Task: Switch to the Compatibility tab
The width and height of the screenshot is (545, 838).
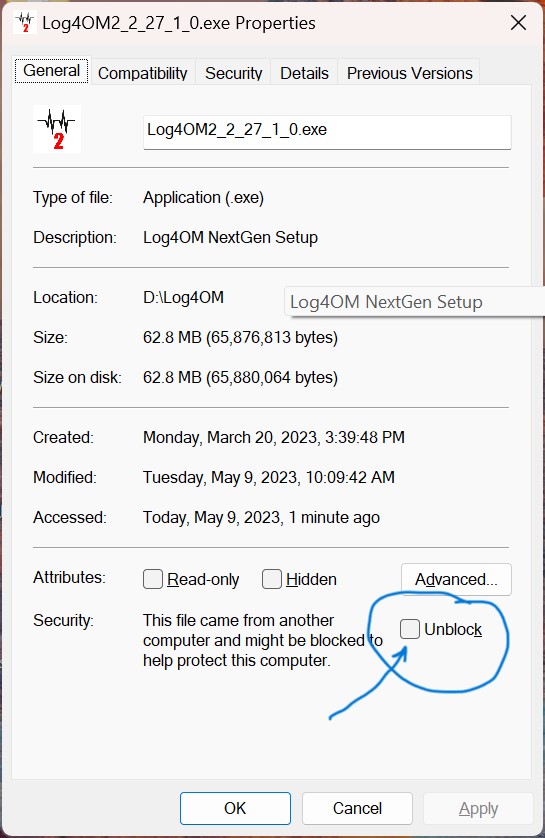Action: (x=143, y=73)
